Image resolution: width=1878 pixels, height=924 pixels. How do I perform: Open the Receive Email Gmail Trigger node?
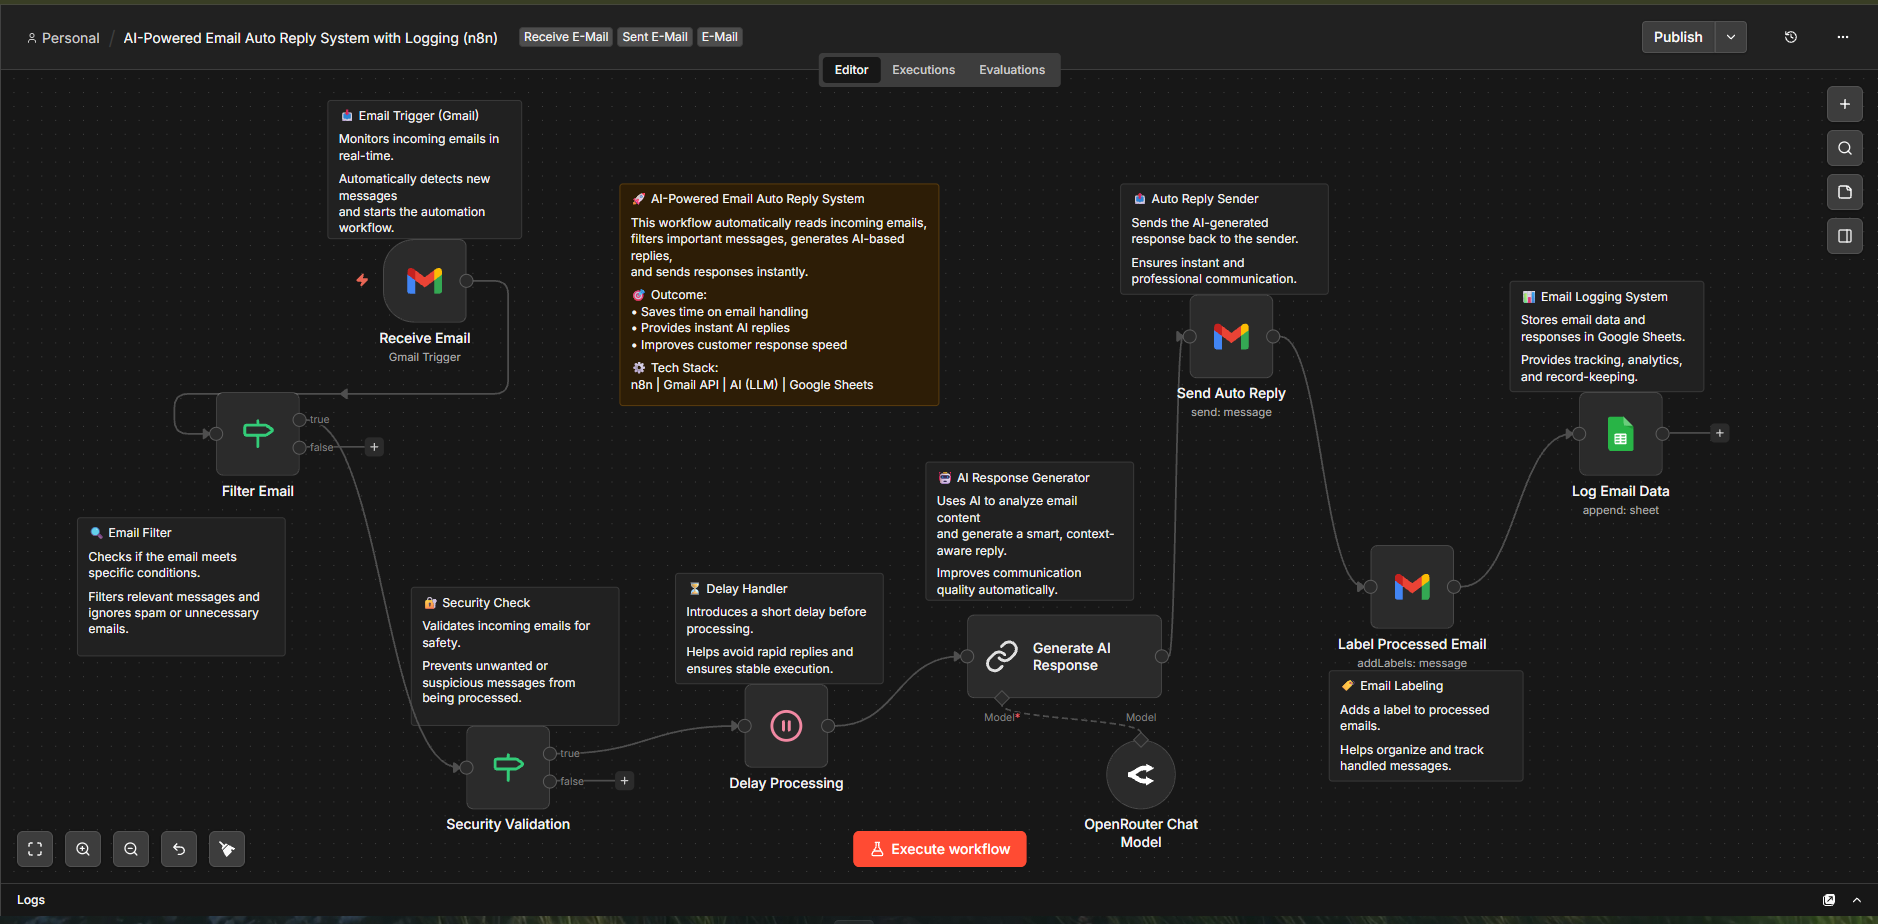pyautogui.click(x=424, y=281)
